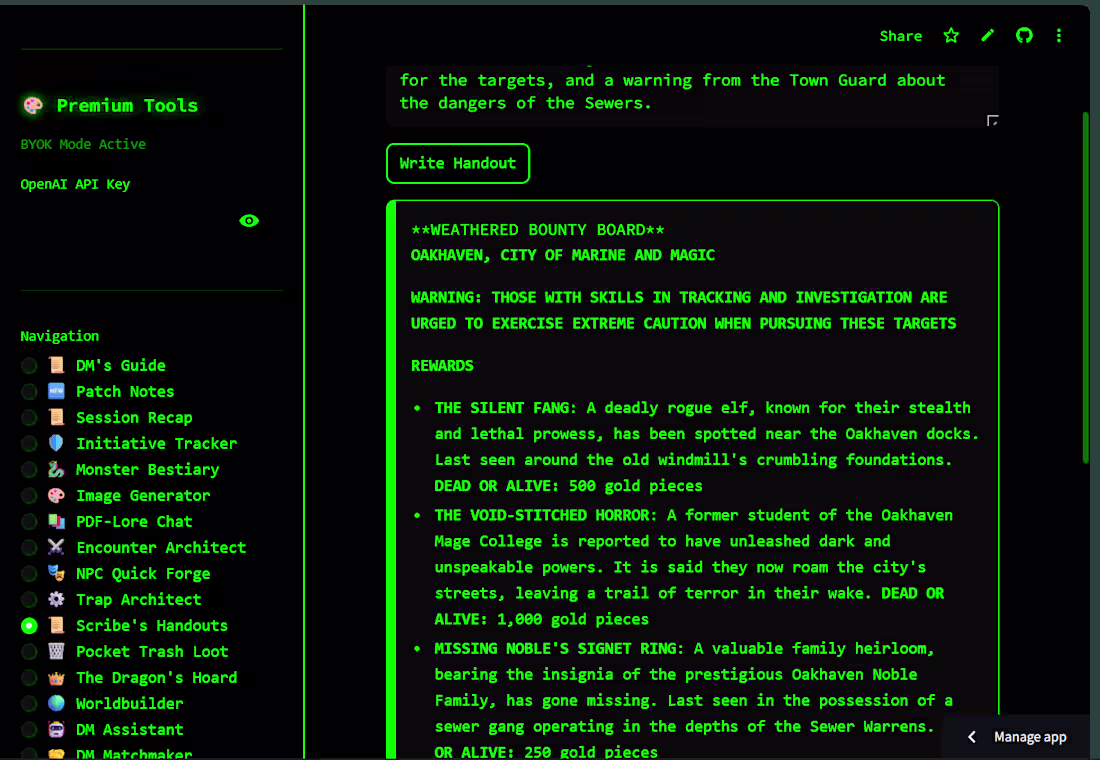
Task: Click the Image Generator palette icon
Action: (57, 495)
